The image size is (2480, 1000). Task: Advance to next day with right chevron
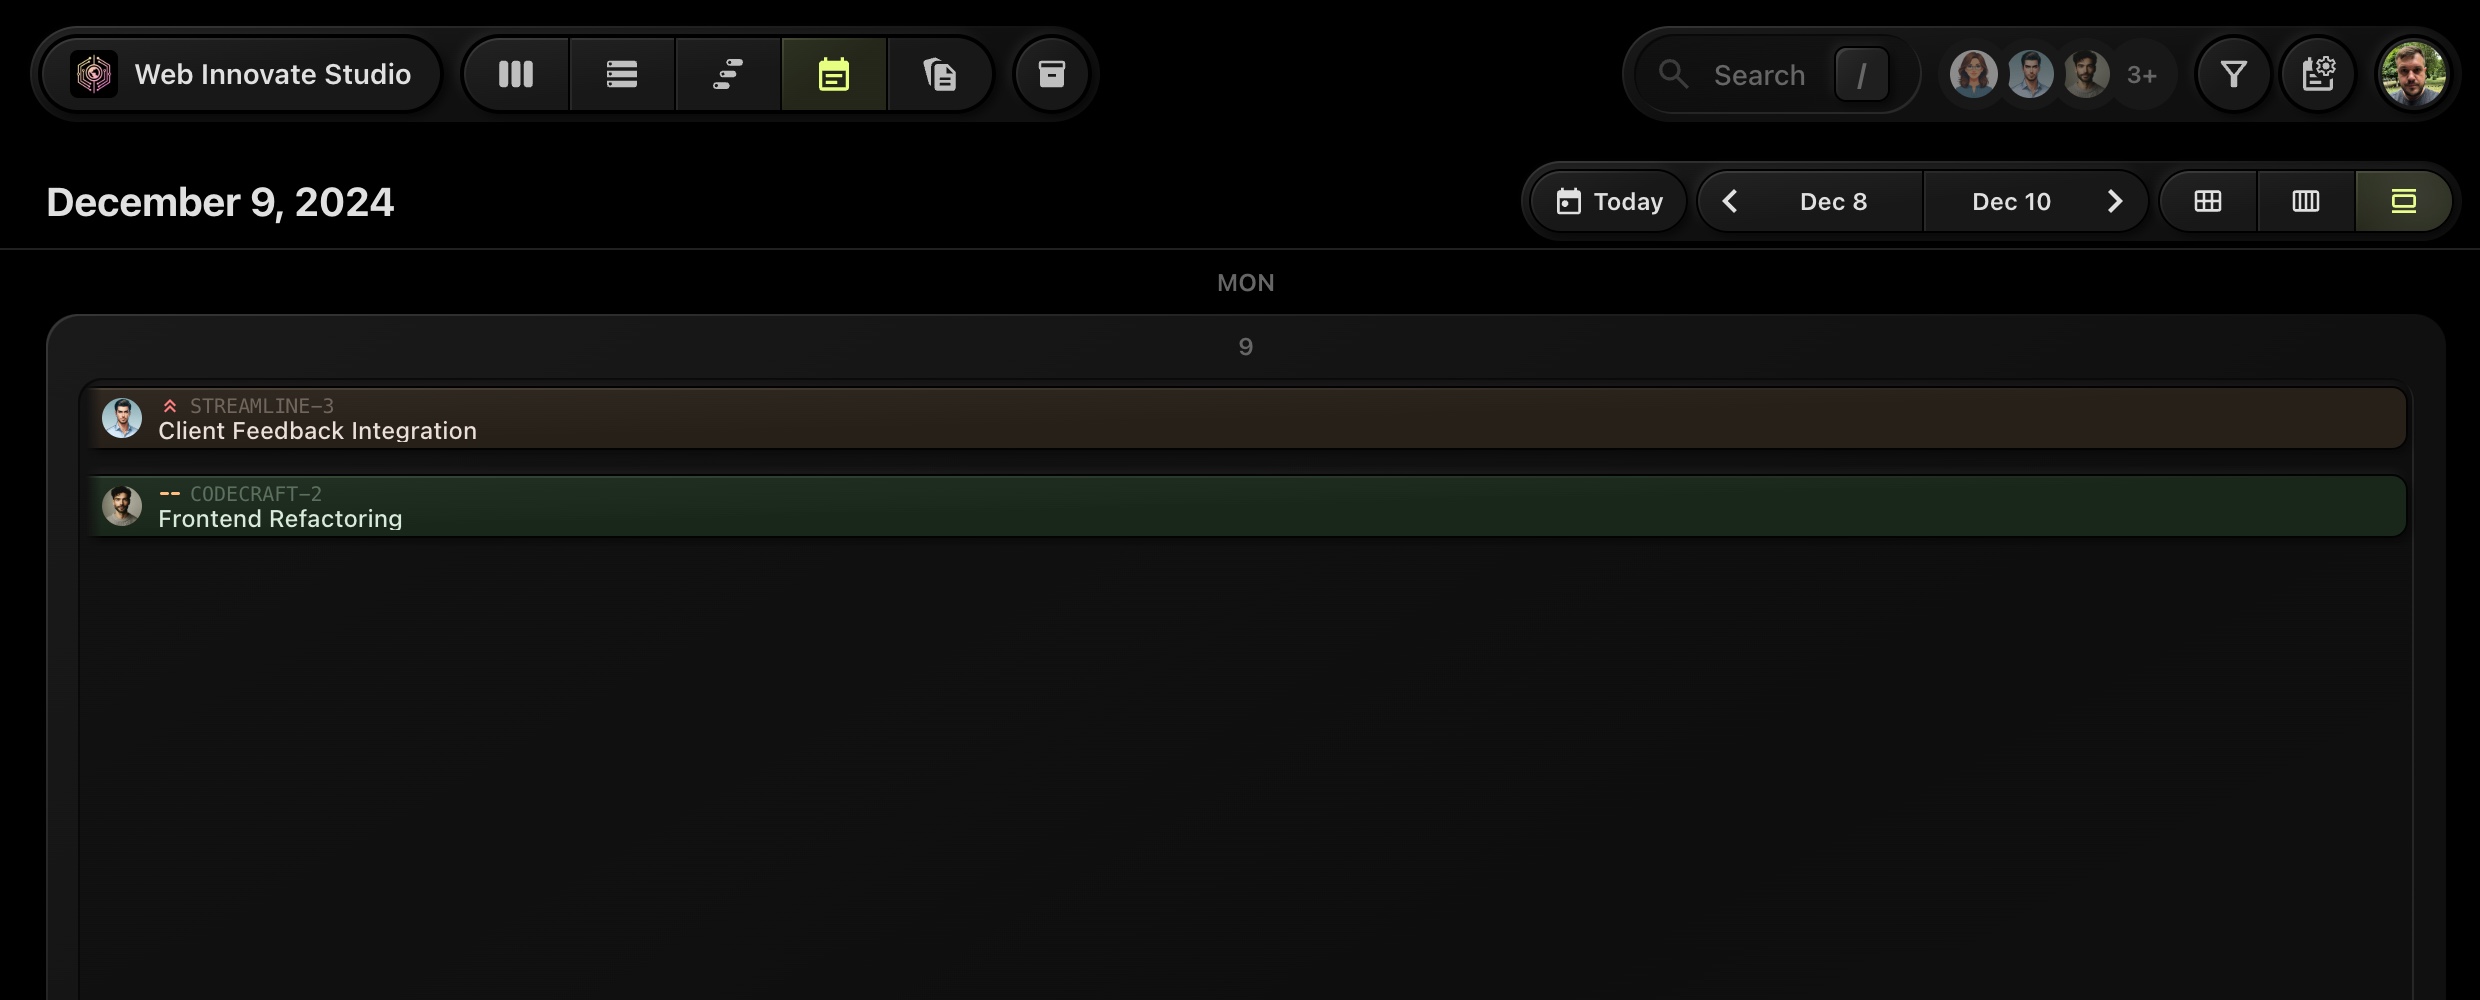[x=2114, y=201]
